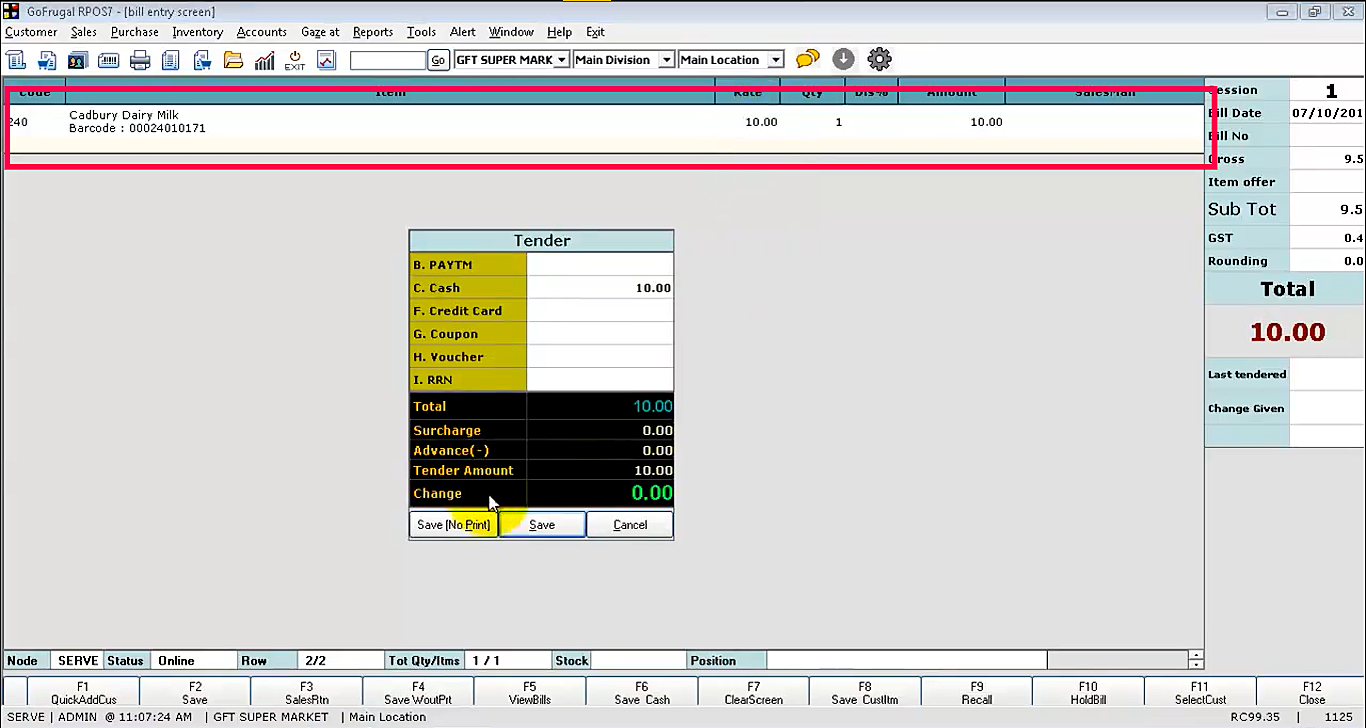Image resolution: width=1366 pixels, height=728 pixels.
Task: Click F5 ViewBills button
Action: click(x=530, y=693)
